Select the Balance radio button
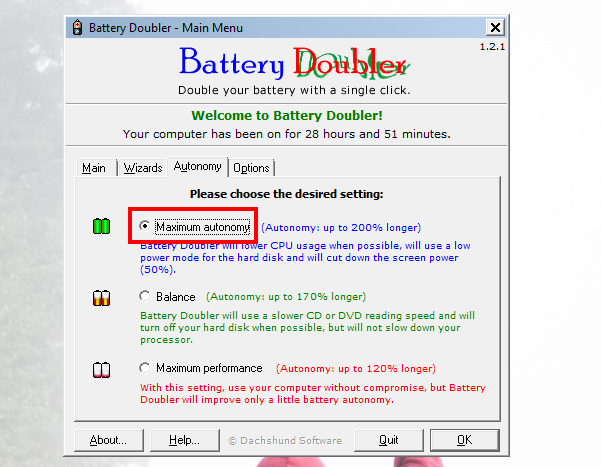This screenshot has width=601, height=467. coord(145,296)
